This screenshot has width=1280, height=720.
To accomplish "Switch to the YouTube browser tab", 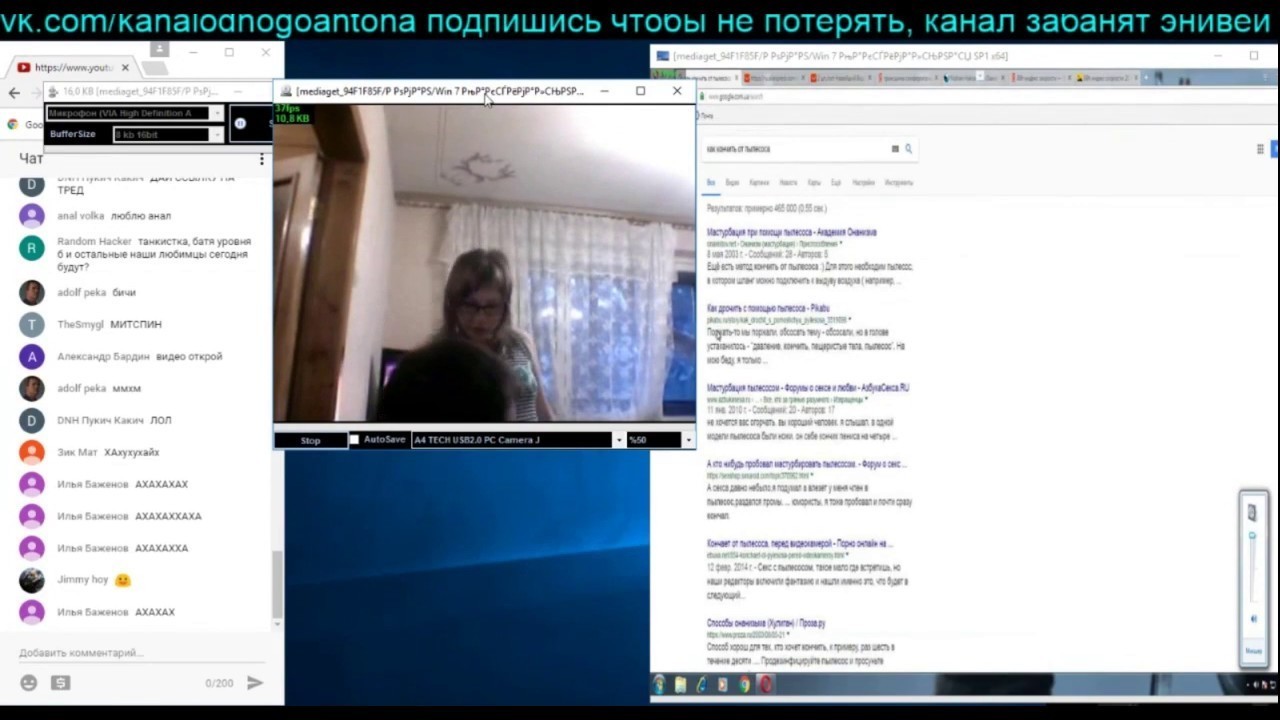I will point(72,68).
